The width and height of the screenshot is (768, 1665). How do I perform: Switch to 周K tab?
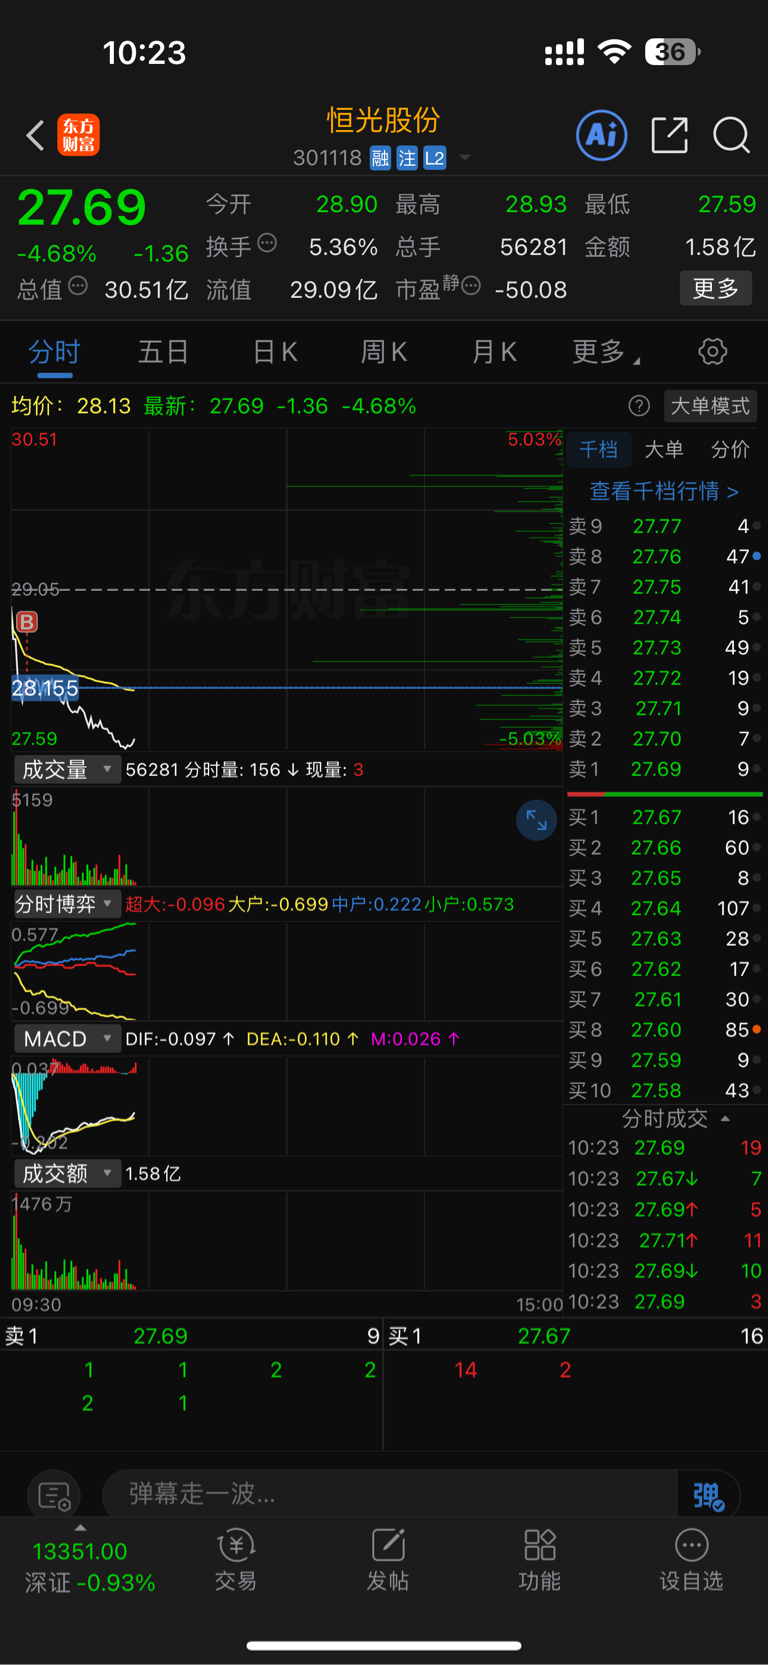(x=384, y=352)
